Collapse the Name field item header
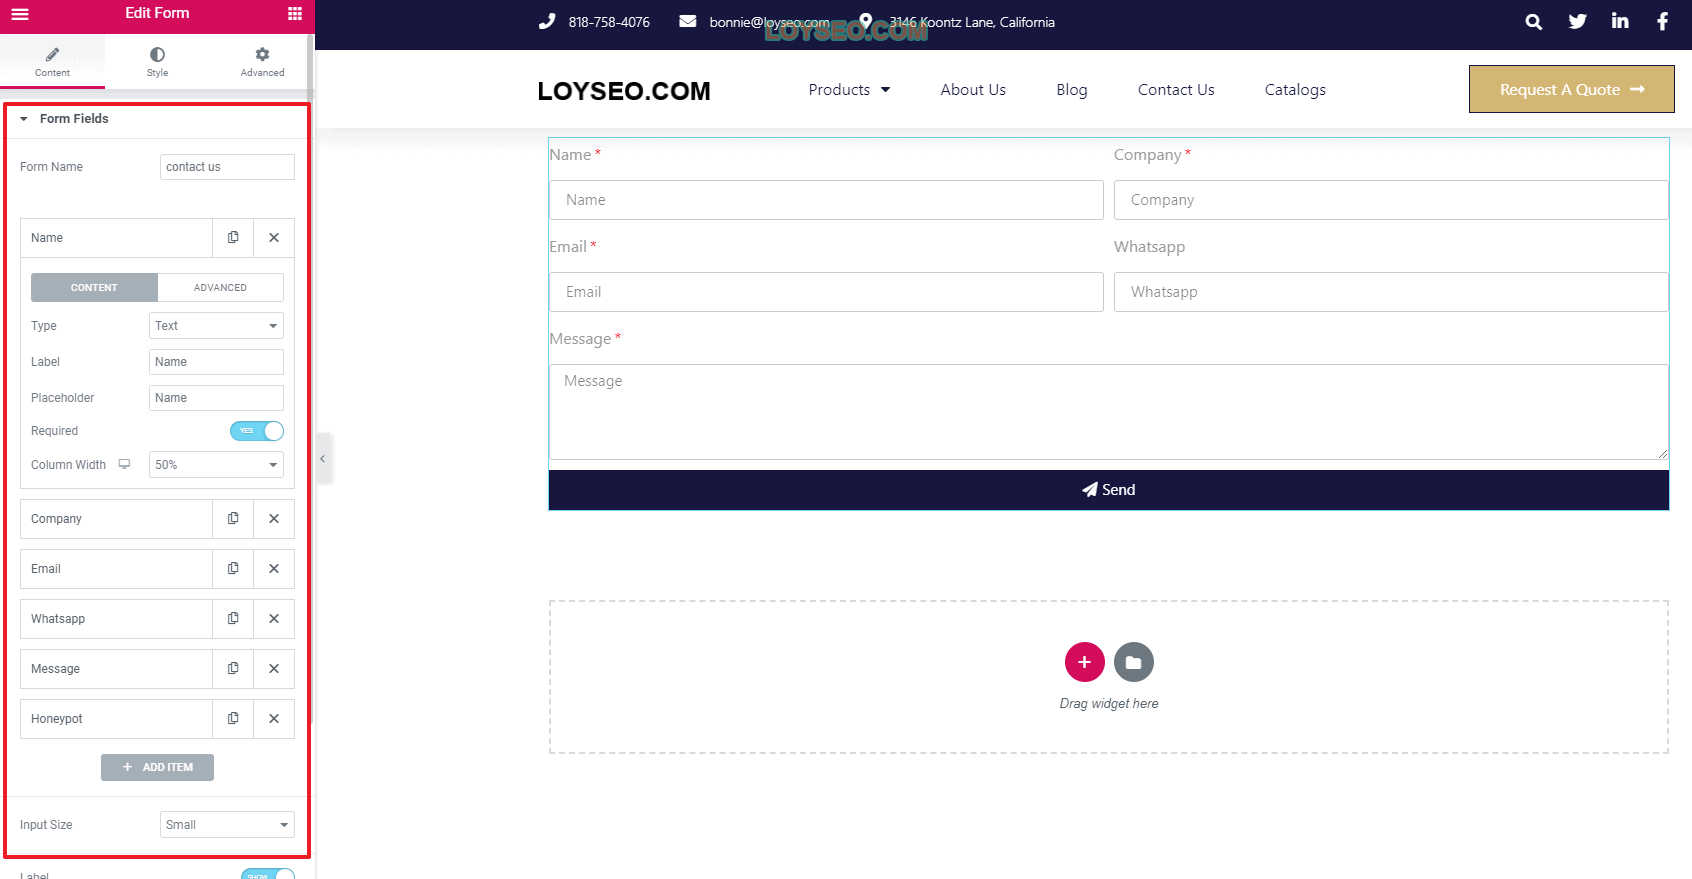Viewport: 1692px width, 879px height. [116, 238]
